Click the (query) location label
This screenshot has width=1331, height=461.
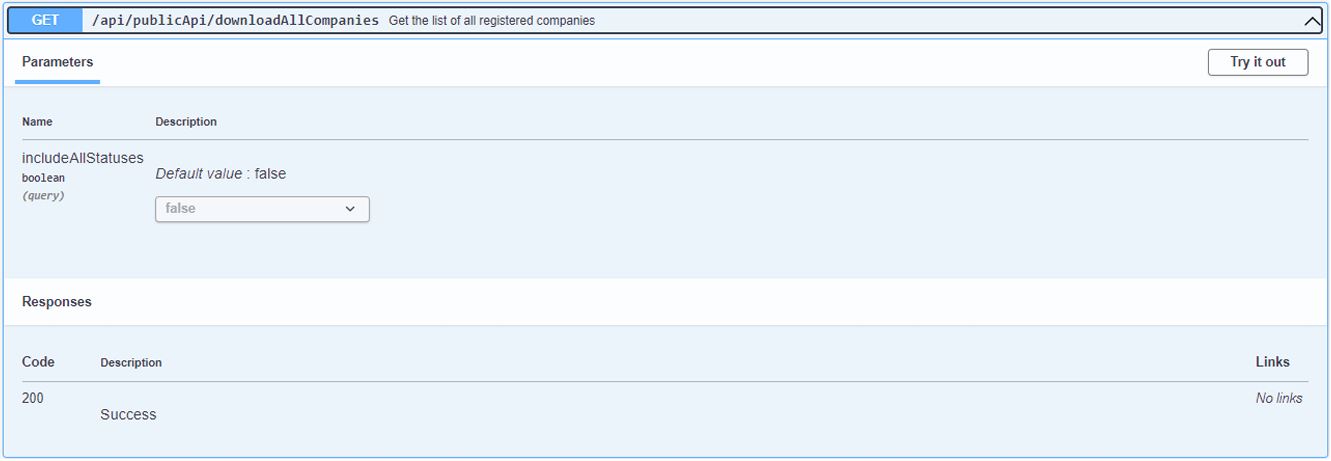[43, 196]
